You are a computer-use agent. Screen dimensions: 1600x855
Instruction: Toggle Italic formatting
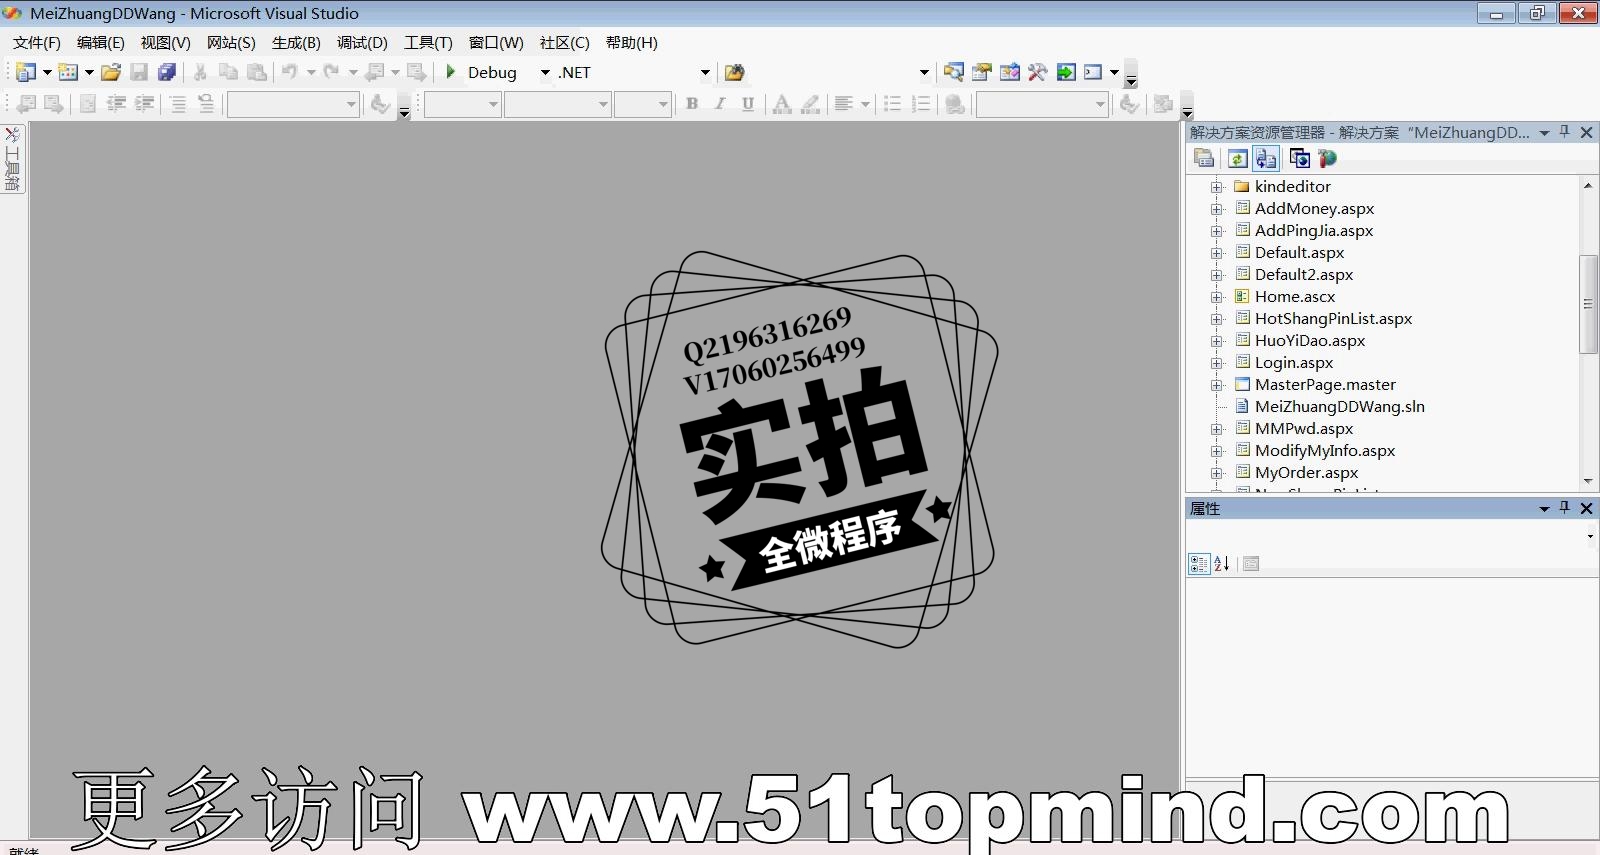(x=720, y=104)
